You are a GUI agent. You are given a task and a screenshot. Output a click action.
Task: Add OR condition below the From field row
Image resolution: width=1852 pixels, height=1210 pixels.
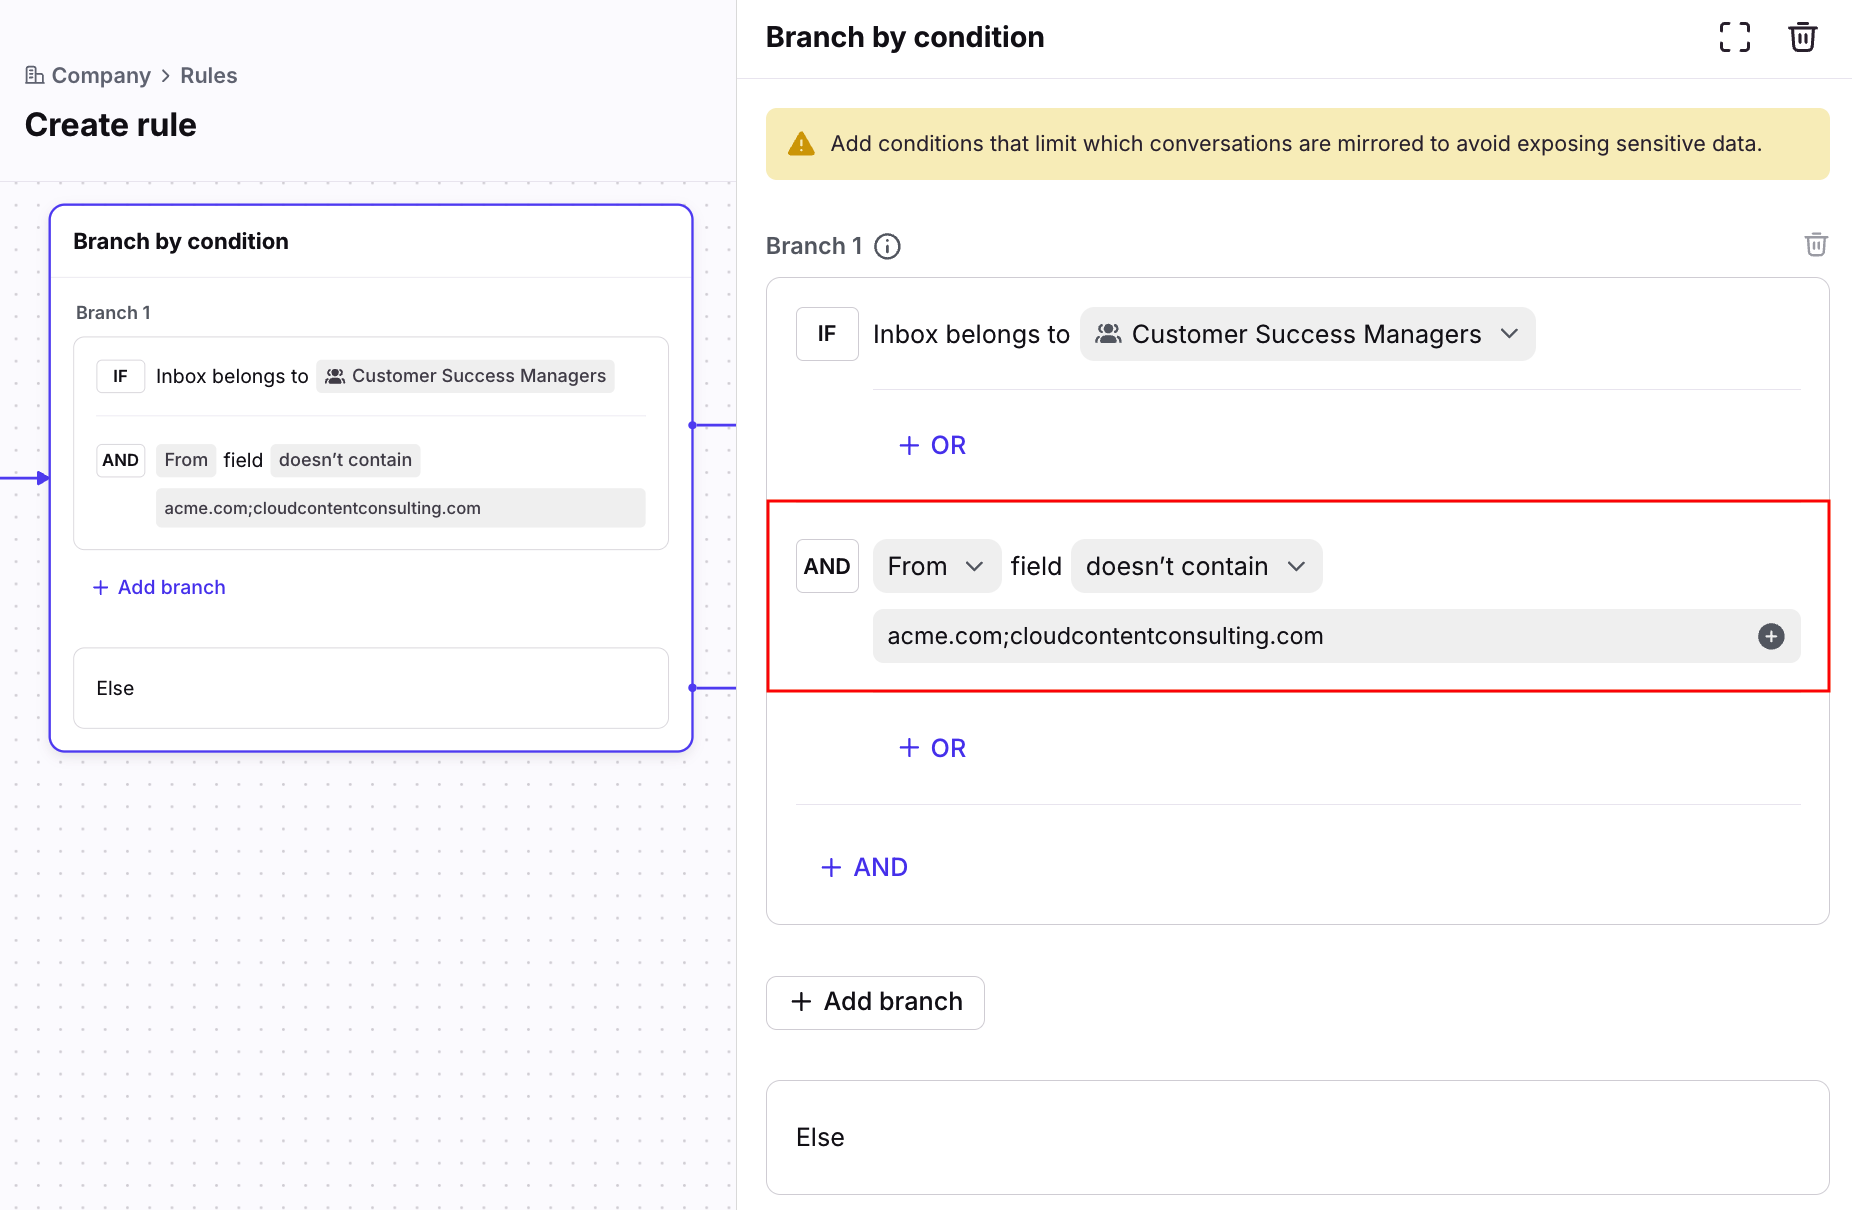pos(932,748)
